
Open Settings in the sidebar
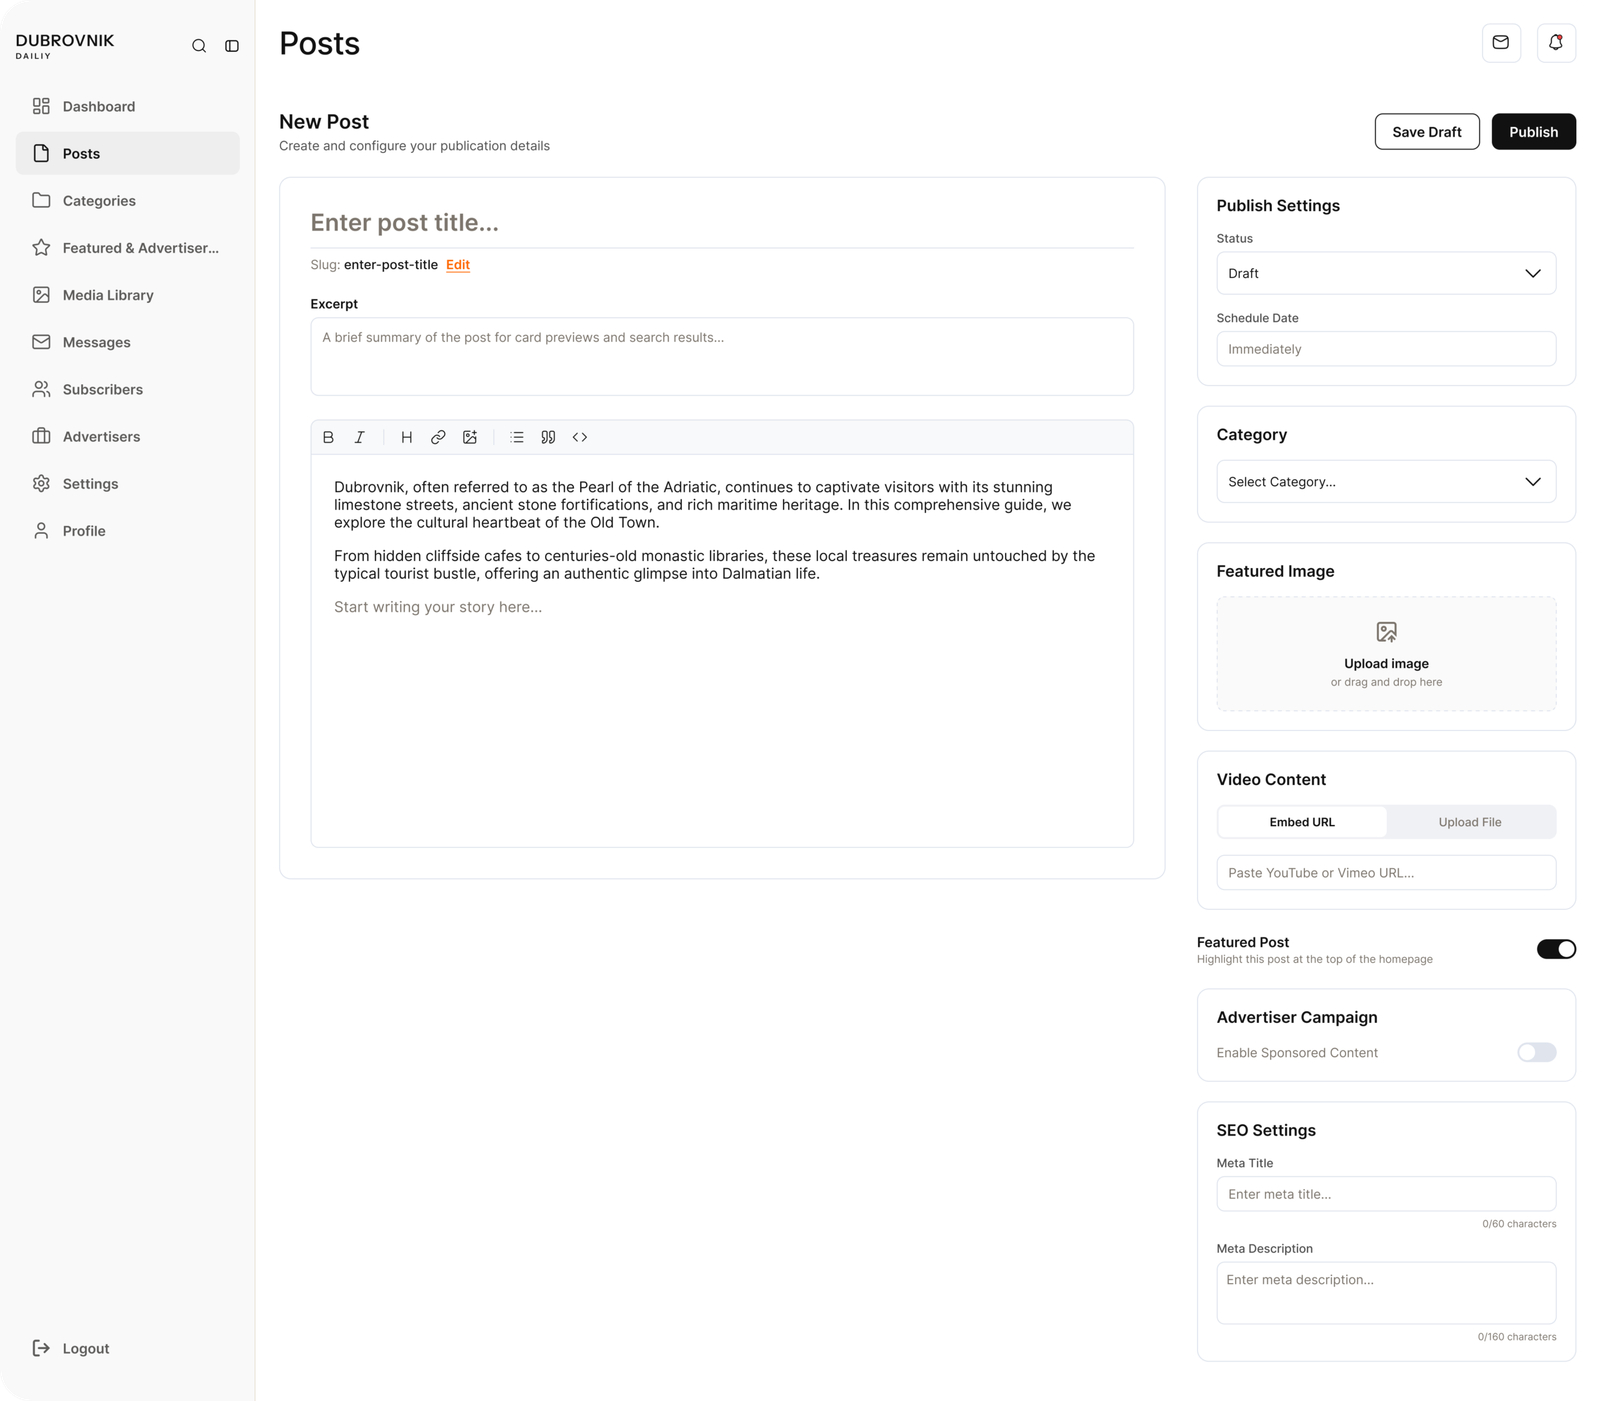[128, 483]
